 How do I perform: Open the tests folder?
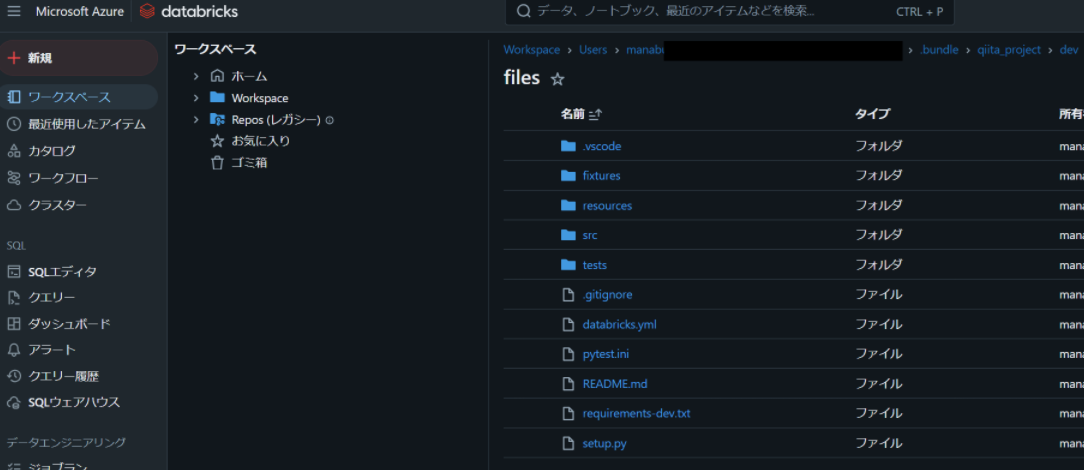pos(595,265)
